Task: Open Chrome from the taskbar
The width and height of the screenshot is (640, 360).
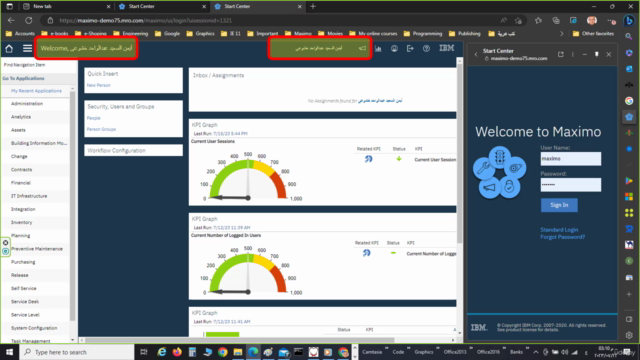Action: click(222, 352)
